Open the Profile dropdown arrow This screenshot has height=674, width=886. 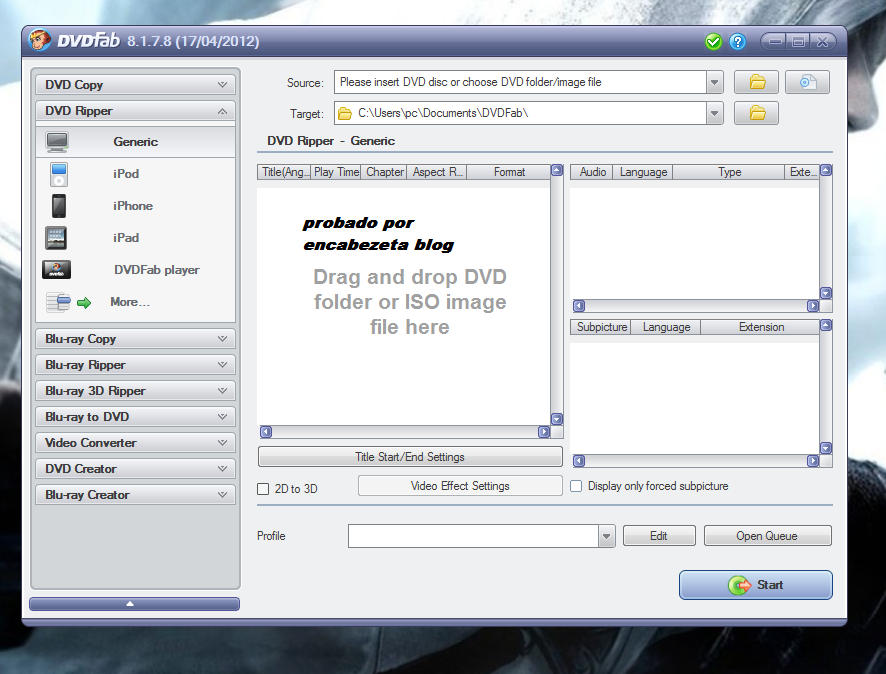click(606, 536)
